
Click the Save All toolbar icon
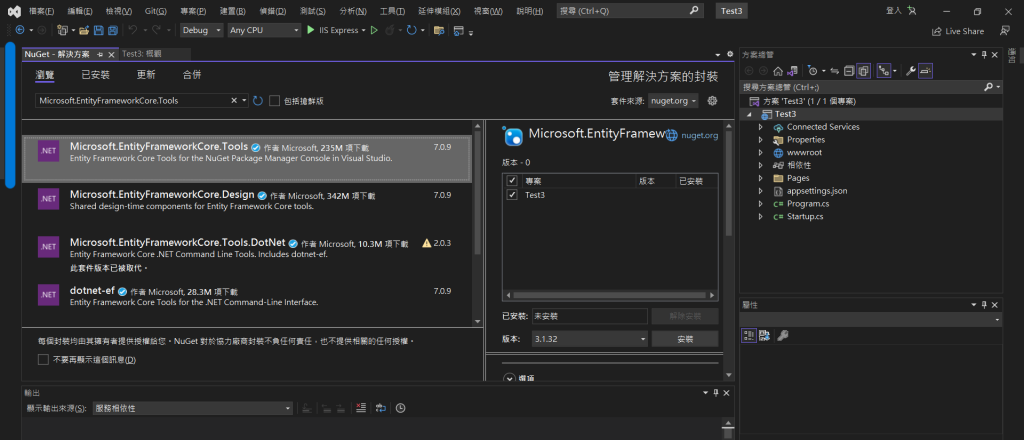tap(112, 30)
